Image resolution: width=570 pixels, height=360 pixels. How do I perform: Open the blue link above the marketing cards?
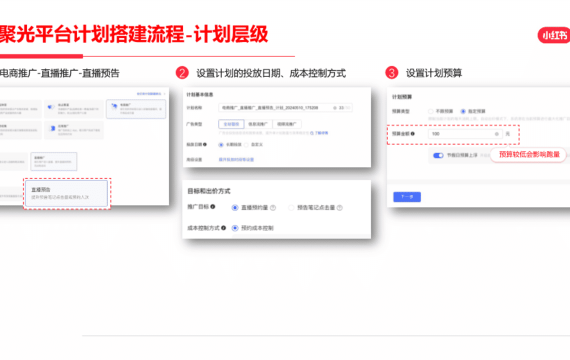(x=149, y=94)
